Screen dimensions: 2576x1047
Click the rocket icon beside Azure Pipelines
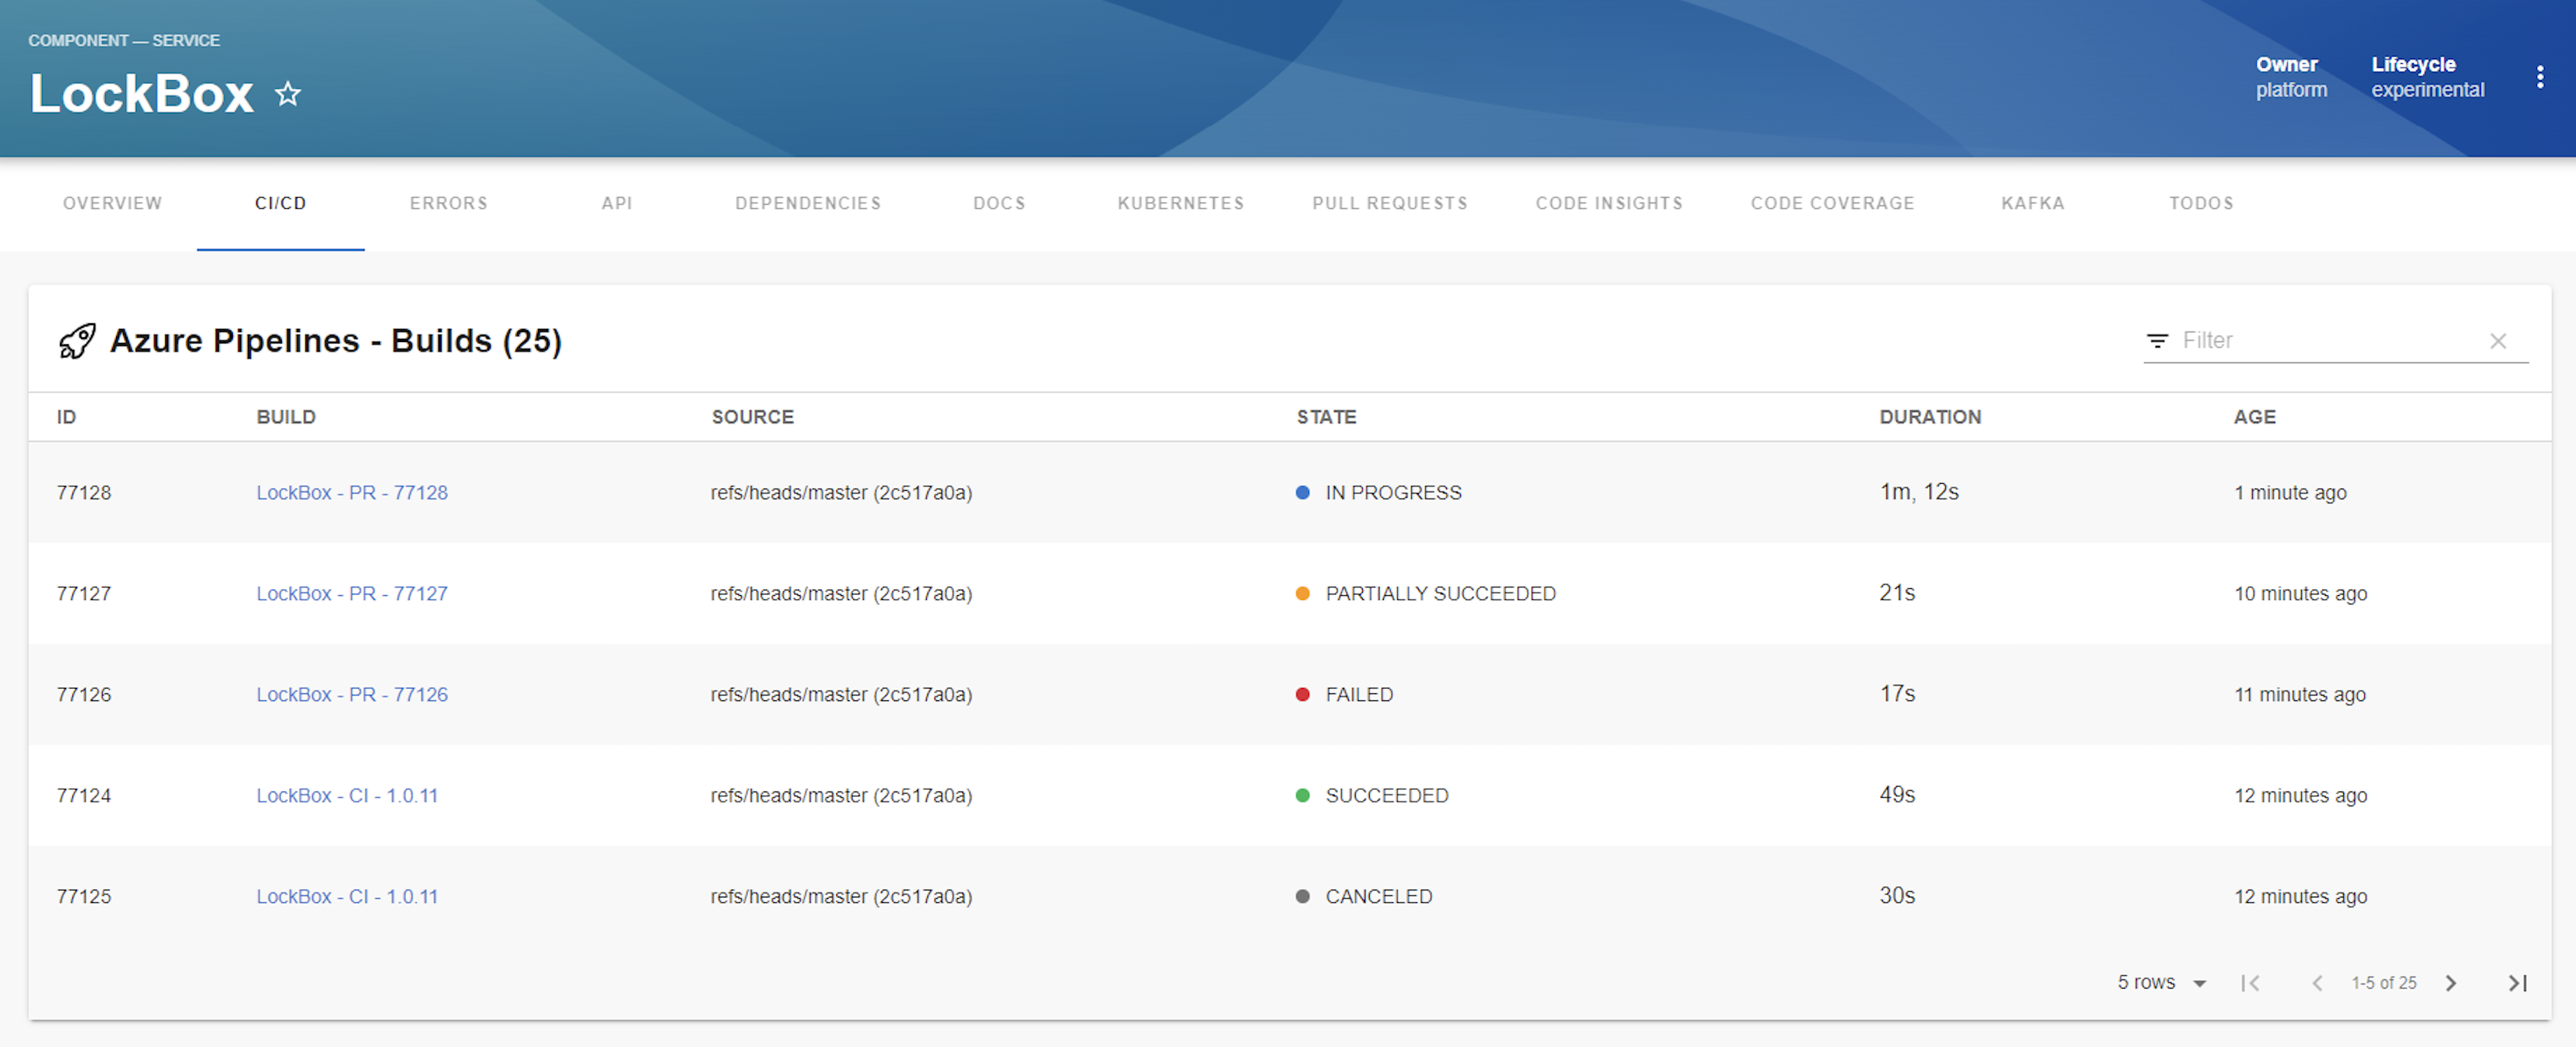click(x=77, y=341)
